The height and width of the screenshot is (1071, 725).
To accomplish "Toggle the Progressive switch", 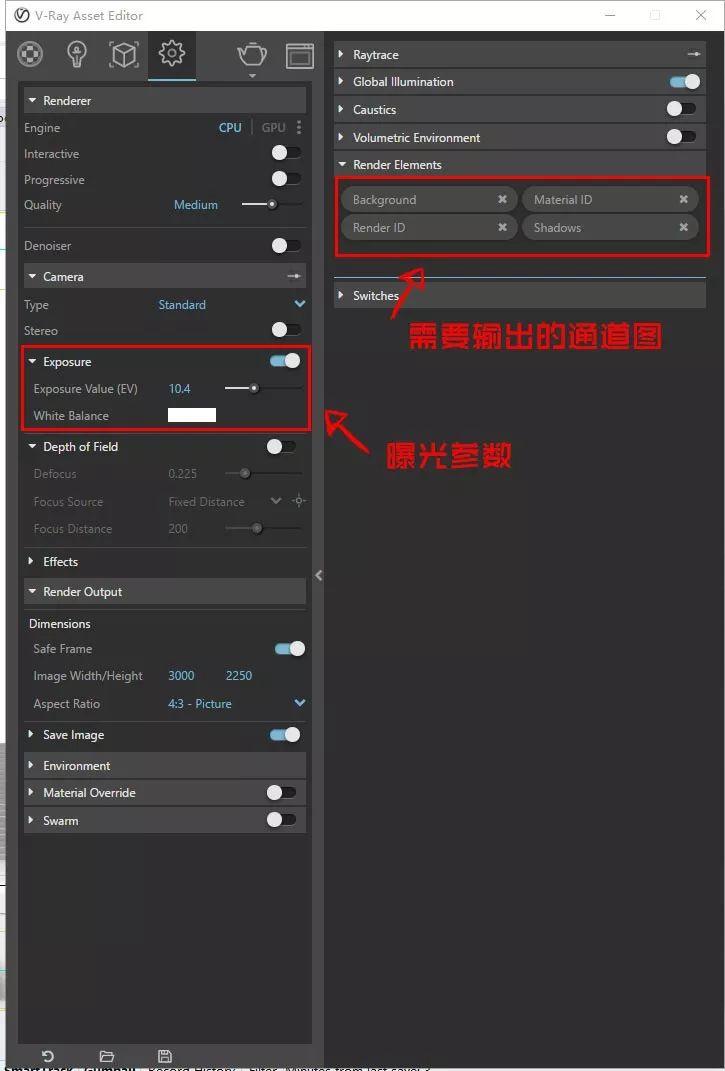I will (x=286, y=179).
